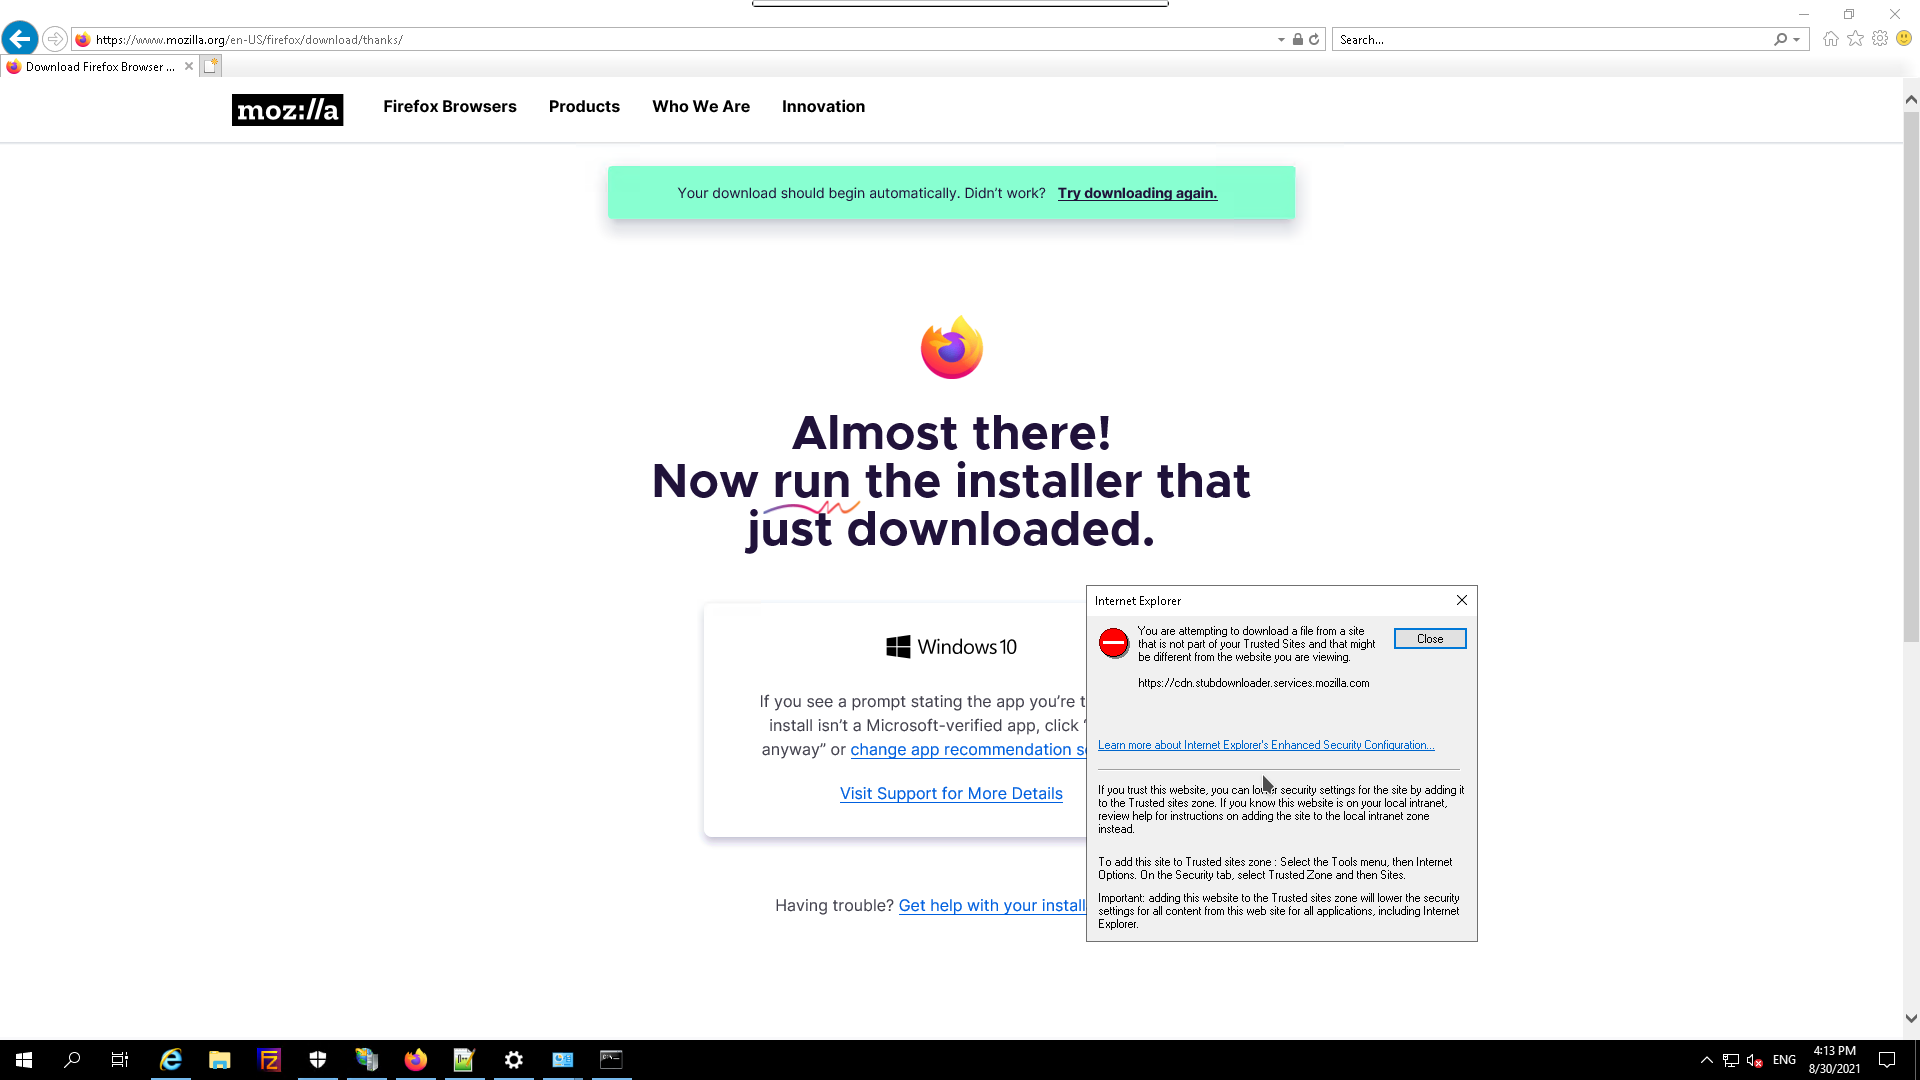The image size is (1920, 1080).
Task: Open IE Tools gear icon
Action: 1880,39
